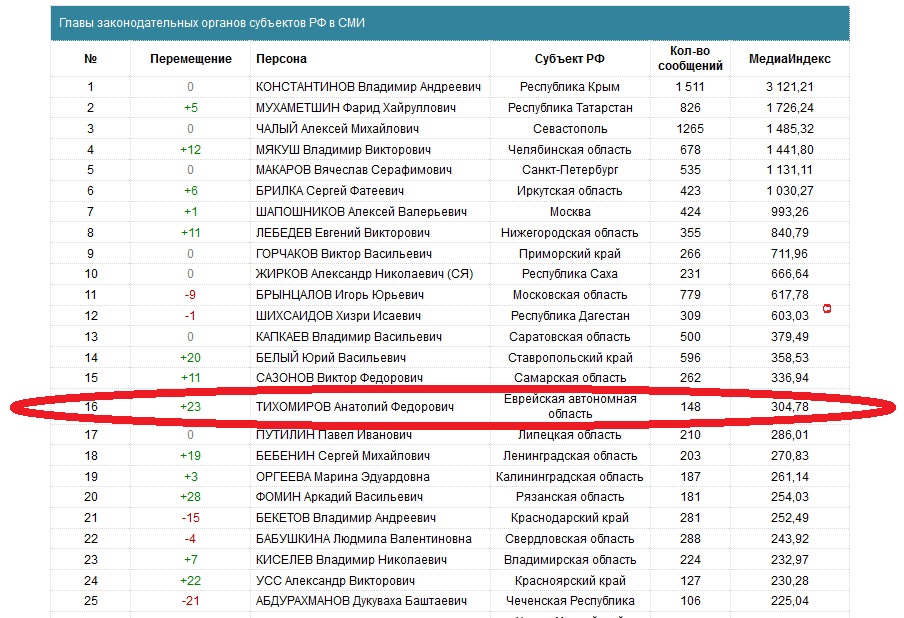The height and width of the screenshot is (618, 904).
Task: Select the name 'КАПКАЕВ Владимир Васильевич'
Action: tap(349, 337)
